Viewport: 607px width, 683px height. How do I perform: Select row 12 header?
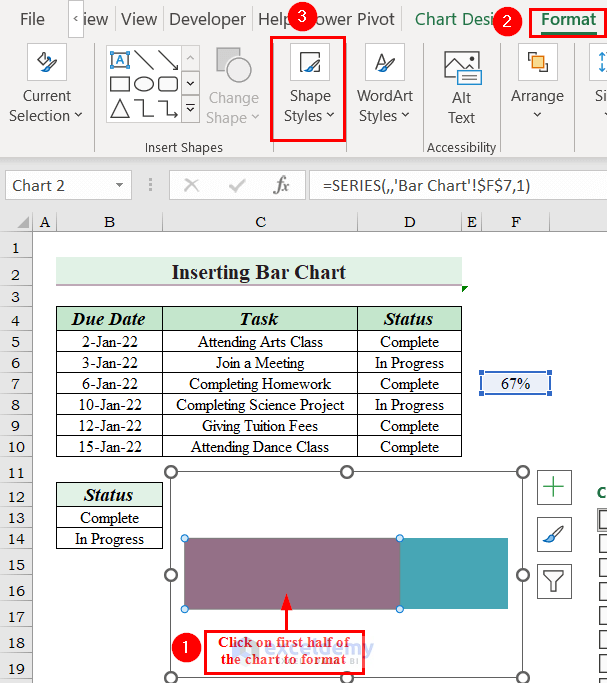coord(16,496)
